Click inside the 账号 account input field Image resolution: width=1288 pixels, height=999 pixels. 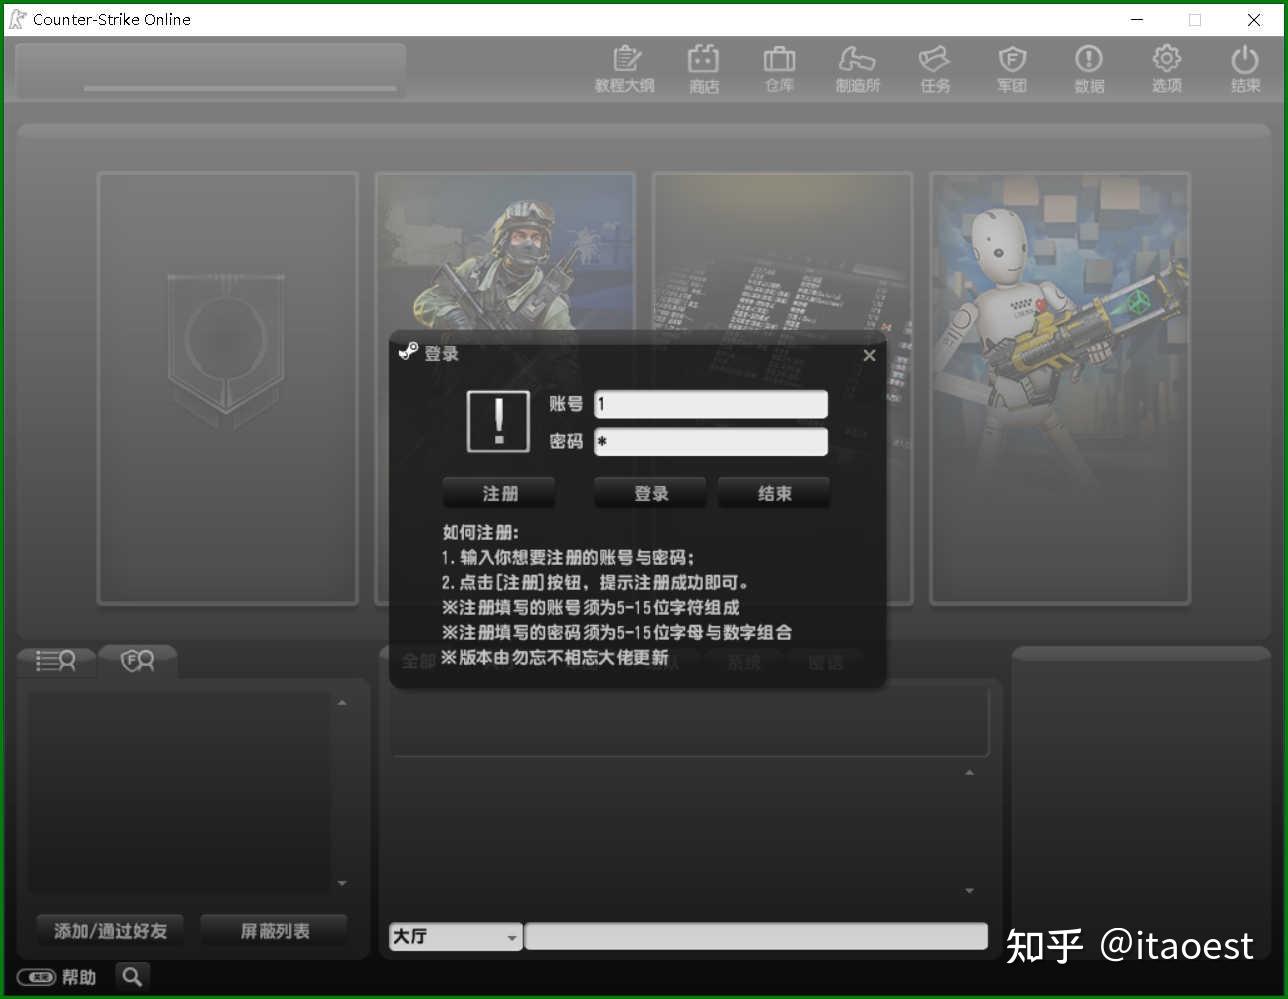[710, 404]
